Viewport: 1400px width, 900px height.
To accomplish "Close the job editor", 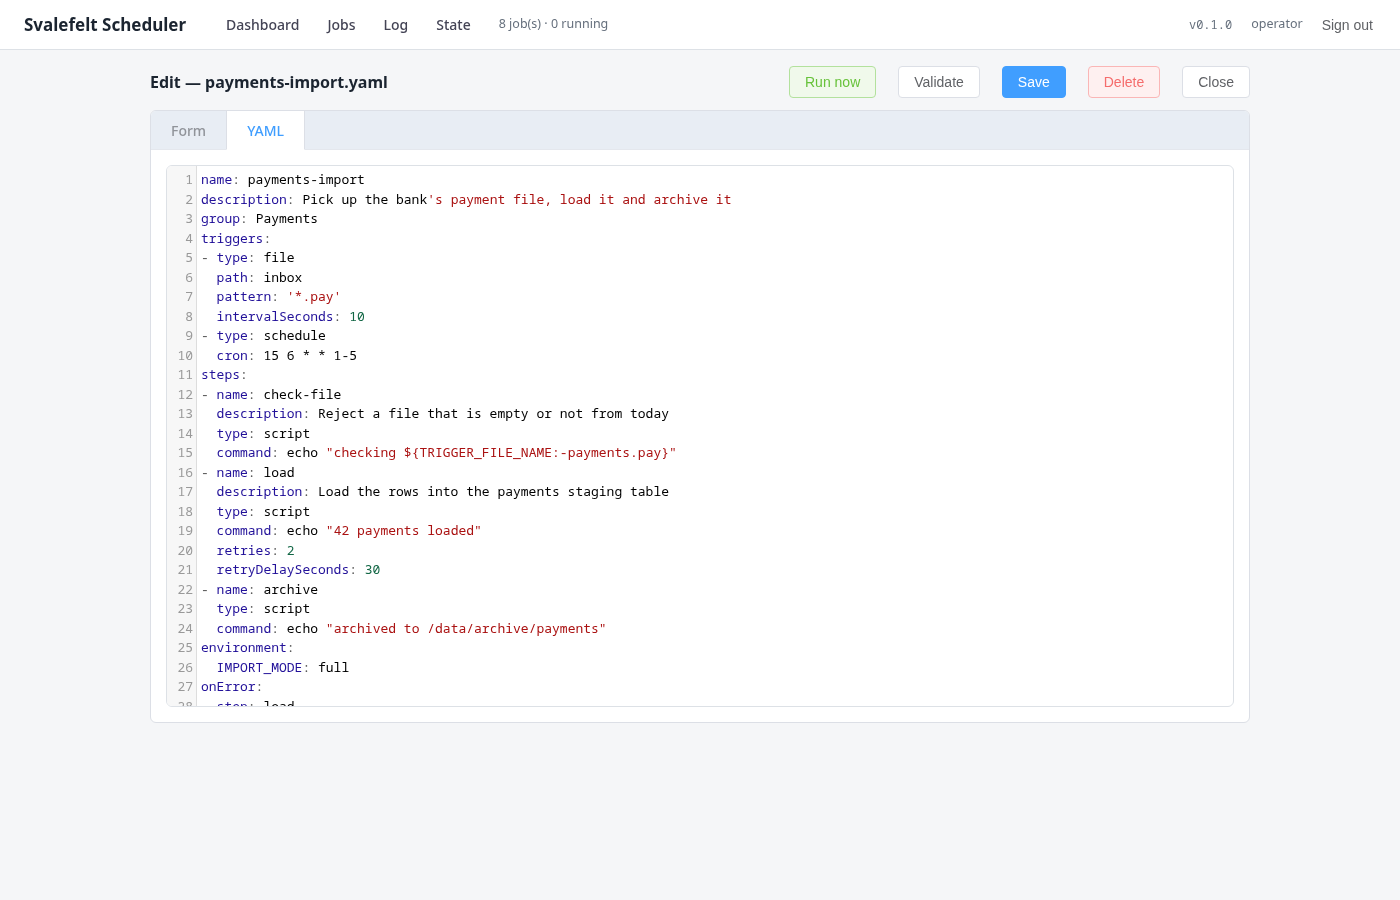I will point(1216,82).
